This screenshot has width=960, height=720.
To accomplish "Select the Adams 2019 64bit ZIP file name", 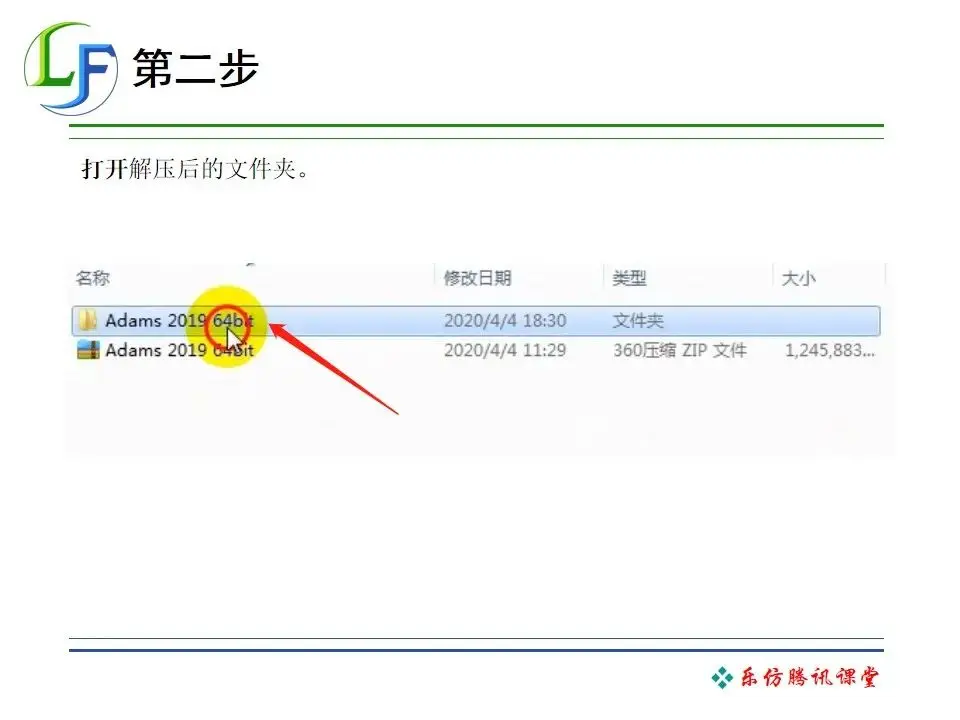I will [179, 350].
